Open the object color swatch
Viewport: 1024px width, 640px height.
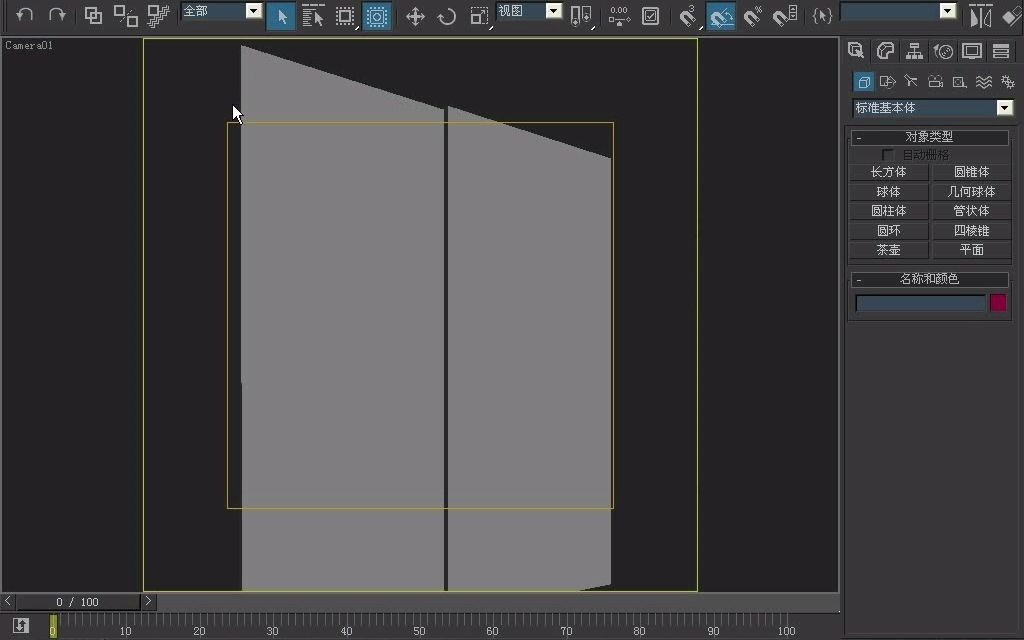point(997,303)
